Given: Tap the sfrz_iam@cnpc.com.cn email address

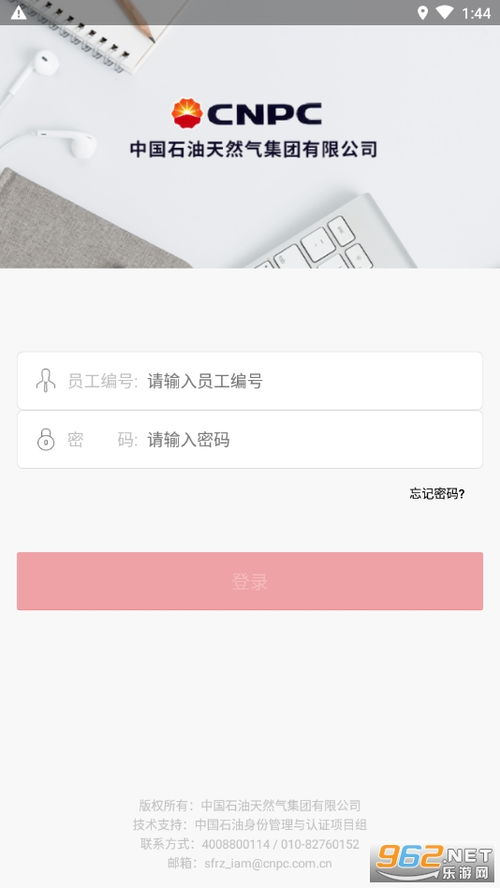Looking at the screenshot, I should coord(268,863).
